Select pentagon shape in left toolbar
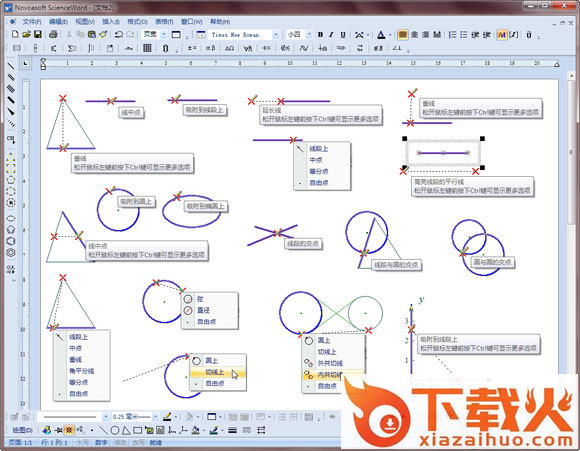Screen dimensions: 580x451 pyautogui.click(x=11, y=230)
